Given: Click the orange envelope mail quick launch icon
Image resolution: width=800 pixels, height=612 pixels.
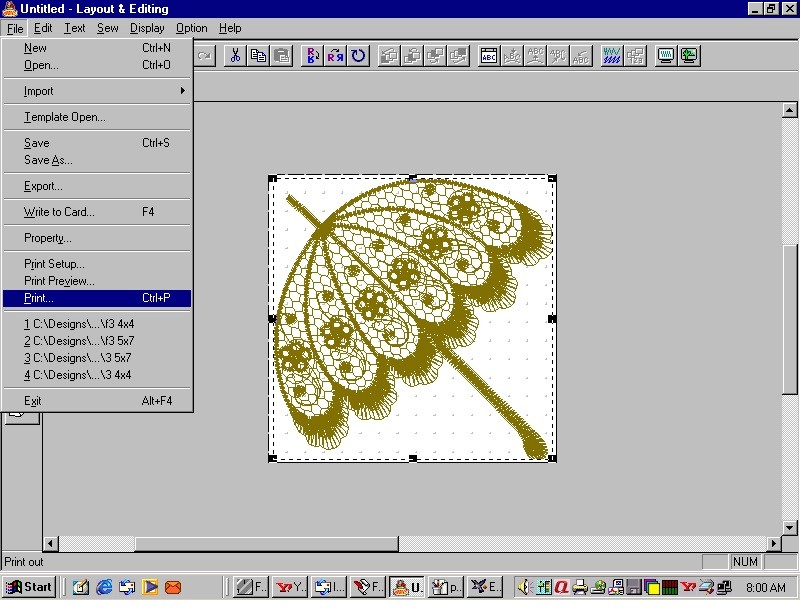Looking at the screenshot, I should (173, 588).
